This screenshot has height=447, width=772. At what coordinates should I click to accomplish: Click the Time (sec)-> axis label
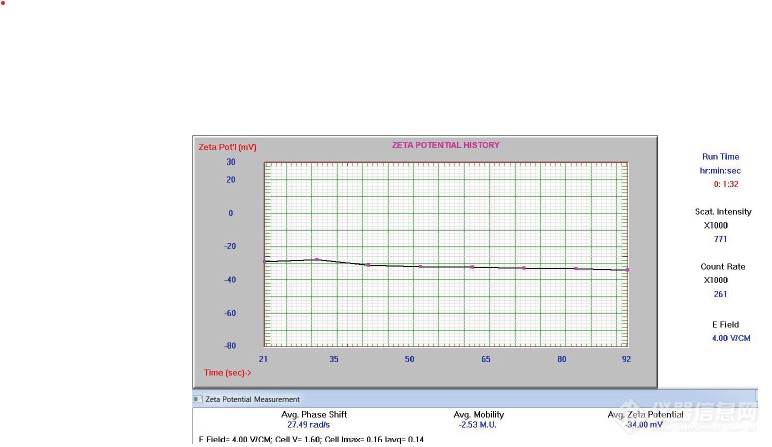229,372
